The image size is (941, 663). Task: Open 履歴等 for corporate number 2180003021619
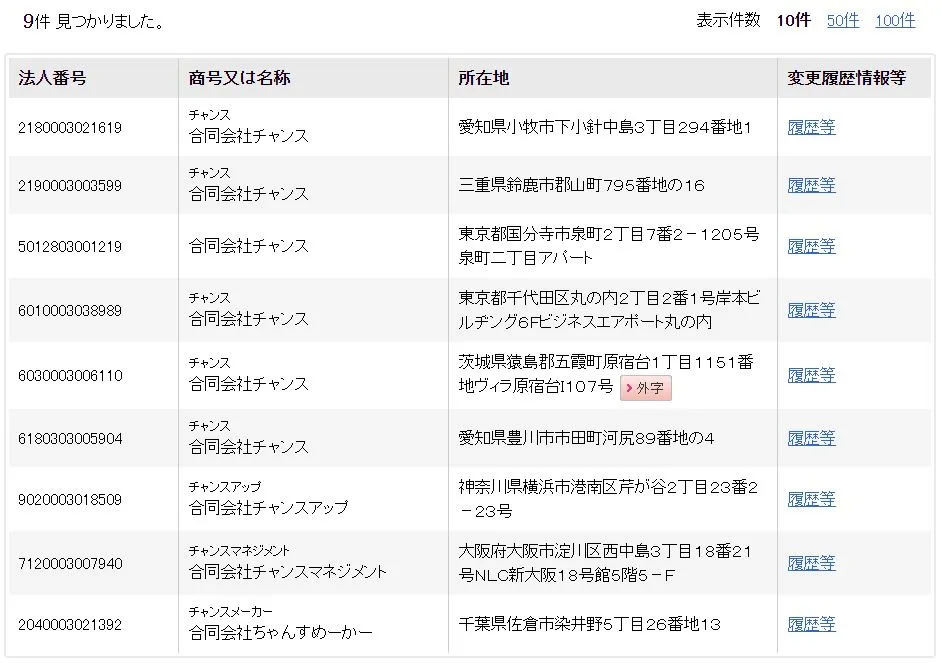tap(811, 128)
